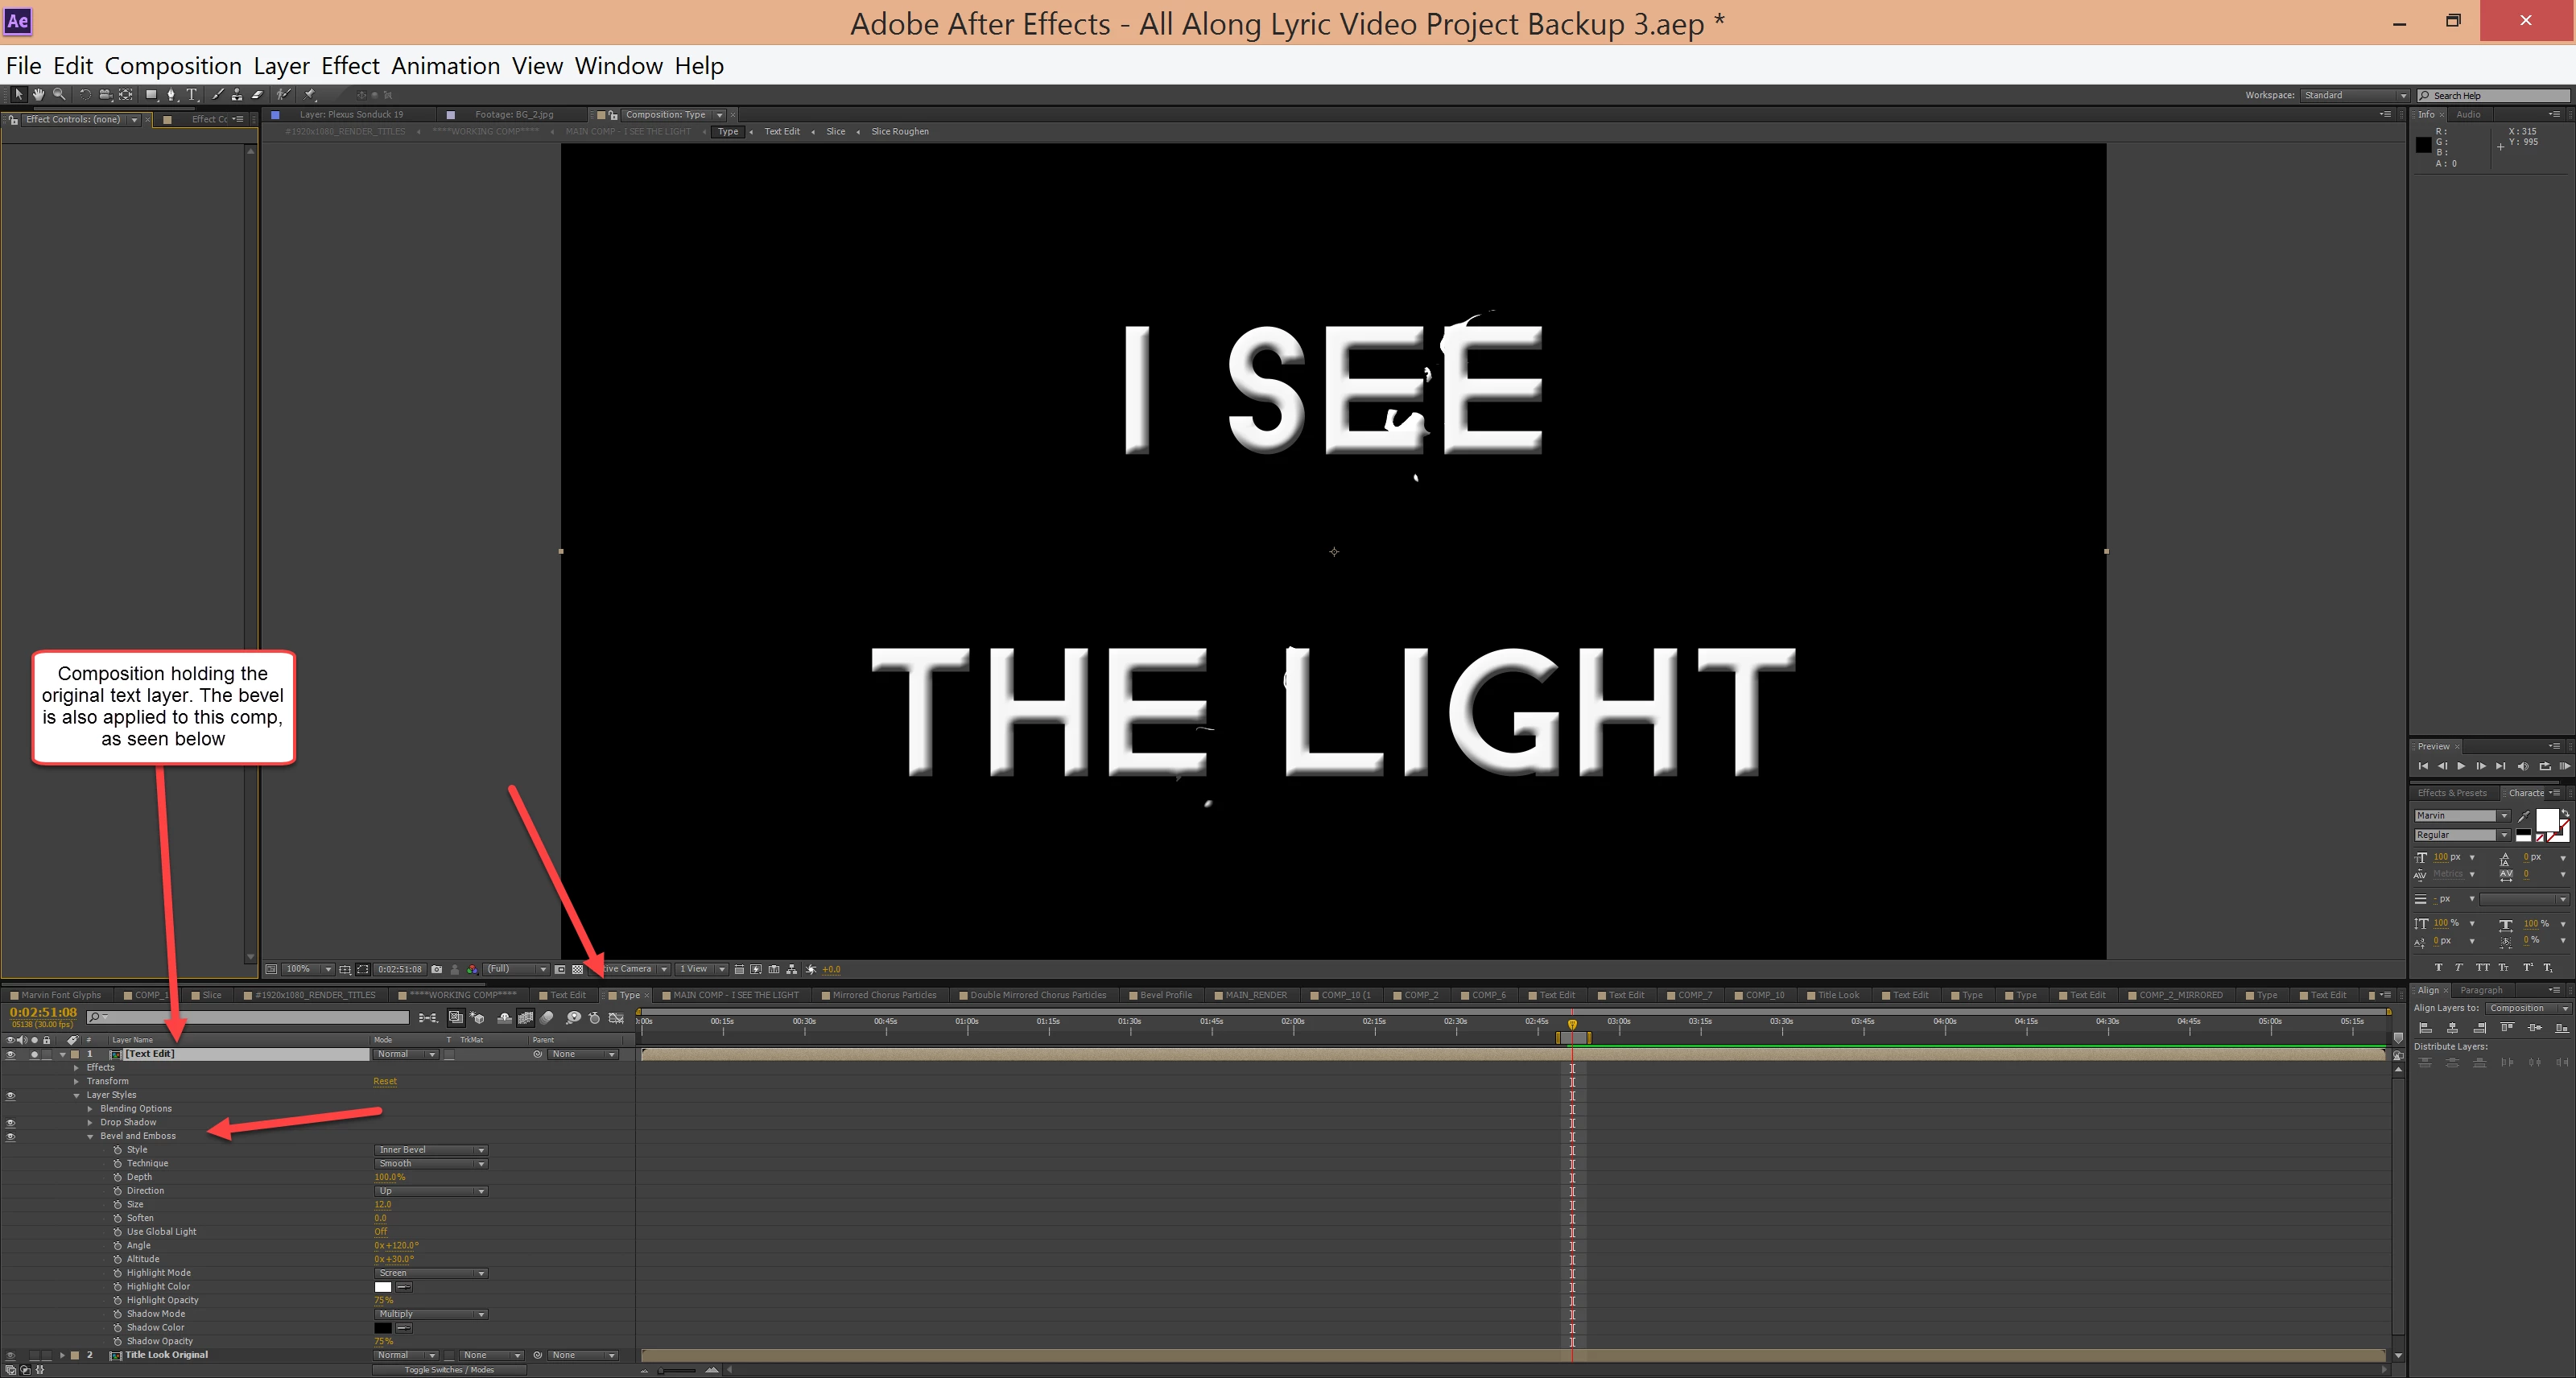Open the Animation menu
This screenshot has height=1378, width=2576.
pos(445,66)
